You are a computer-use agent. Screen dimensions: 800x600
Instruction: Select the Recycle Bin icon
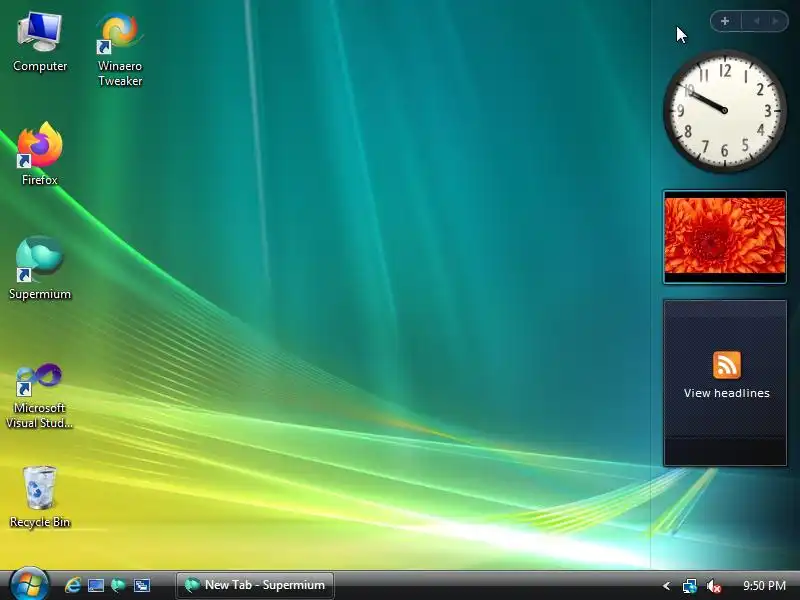(40, 496)
